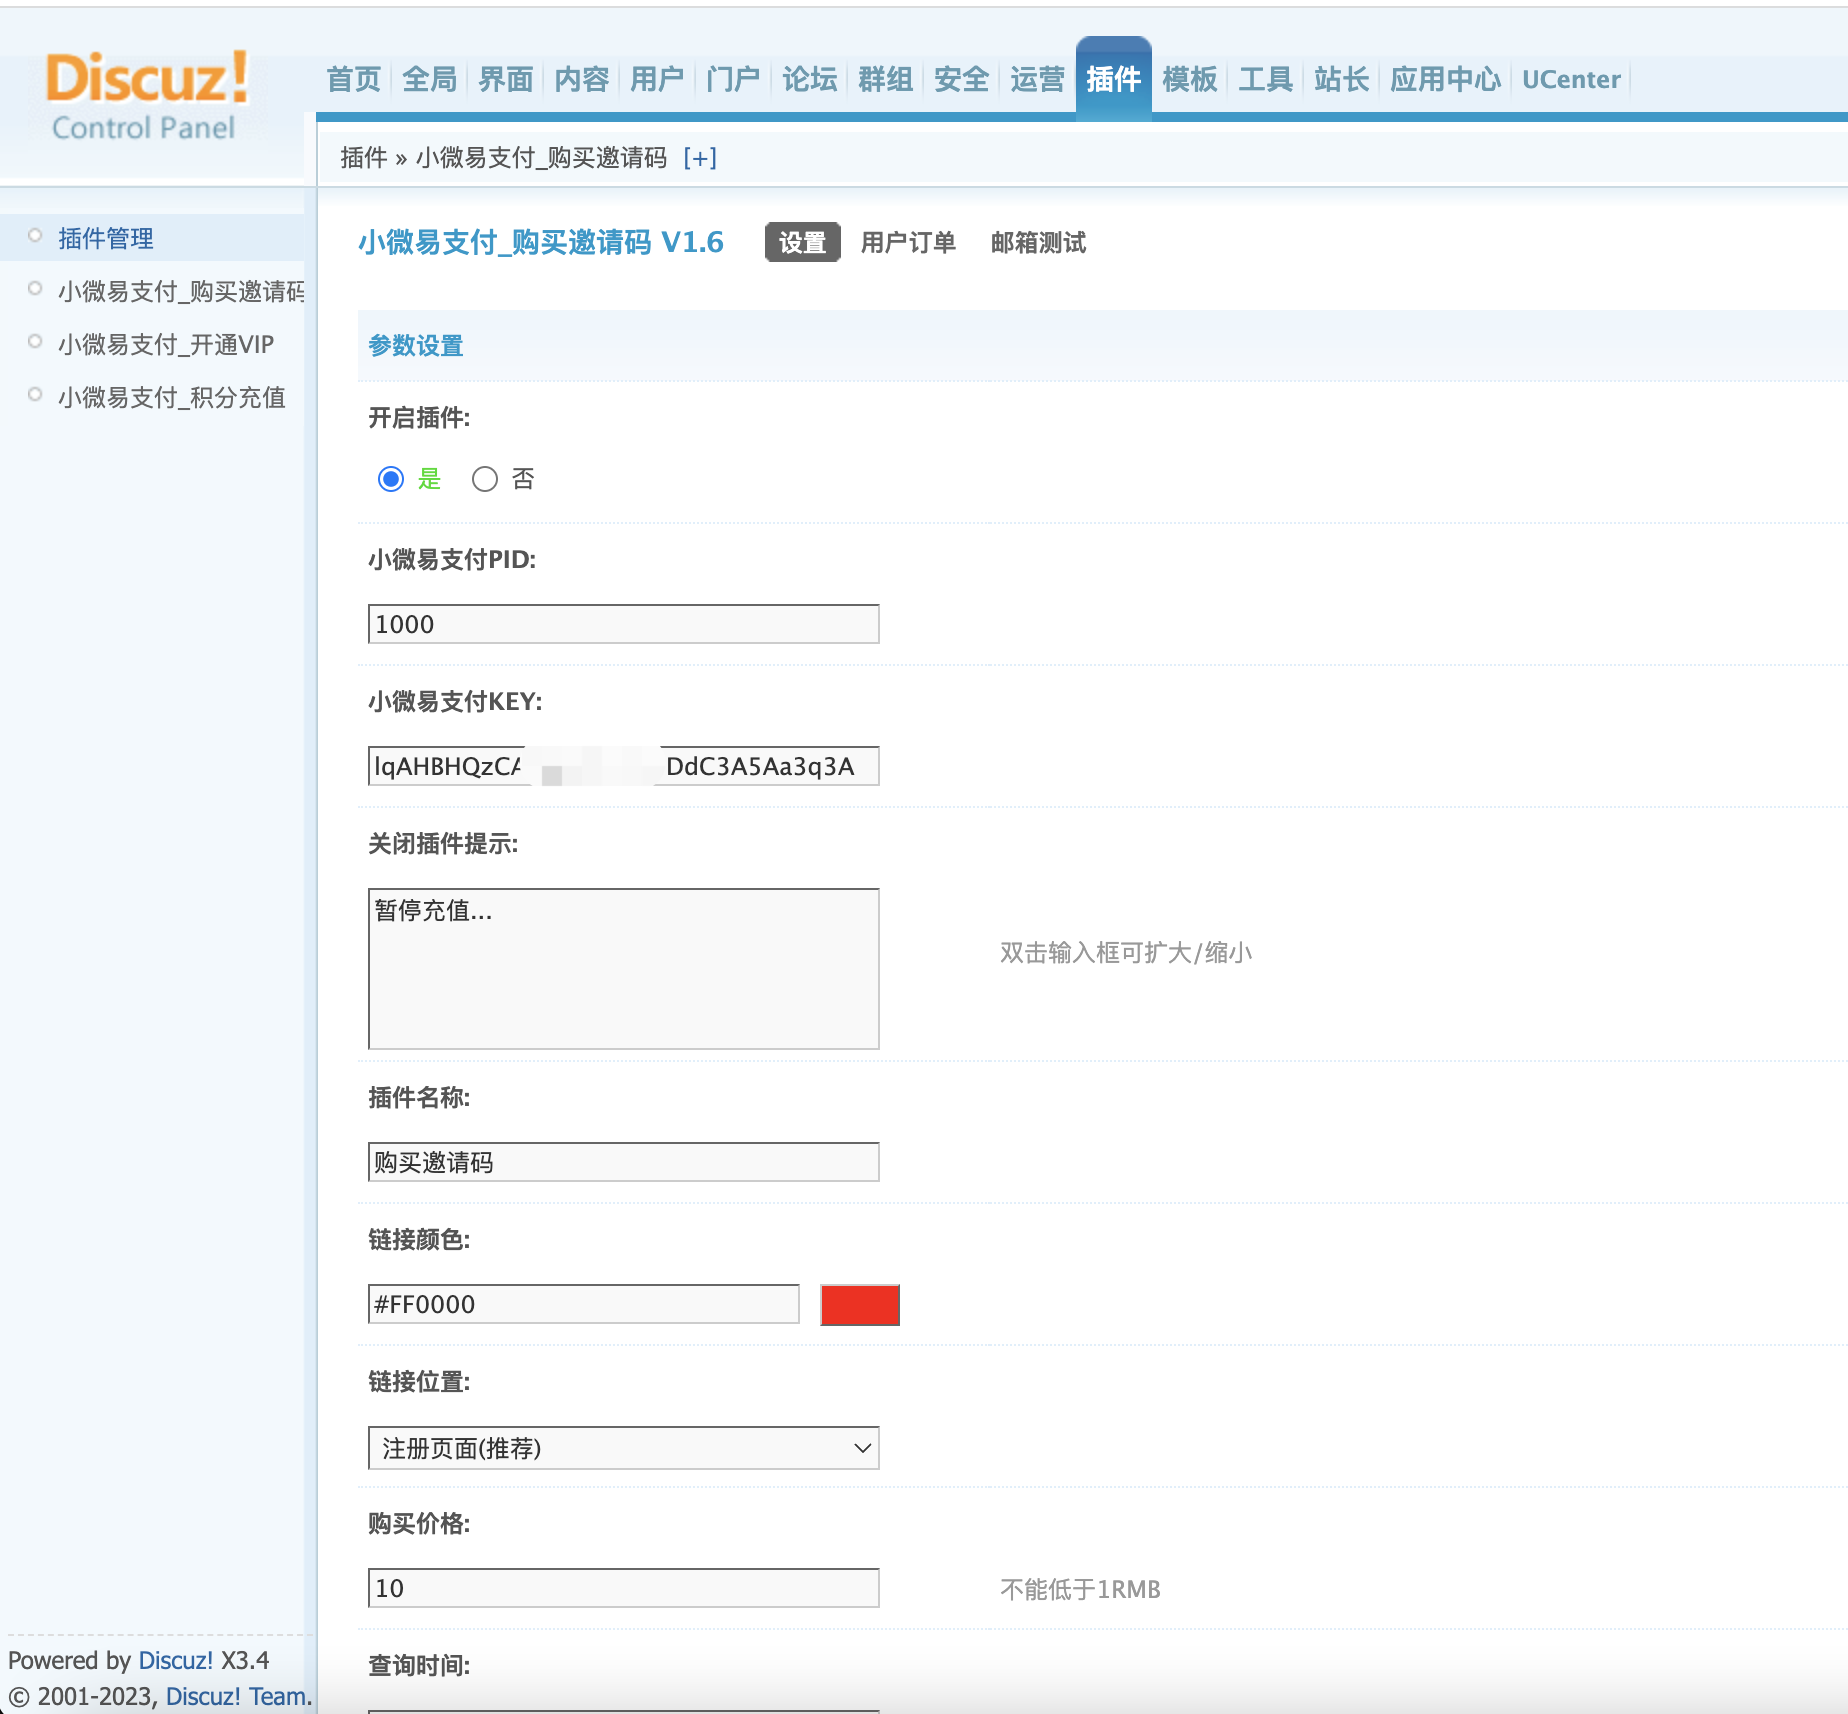The width and height of the screenshot is (1848, 1714).
Task: Expand the 链接位置 dropdown
Action: point(624,1448)
